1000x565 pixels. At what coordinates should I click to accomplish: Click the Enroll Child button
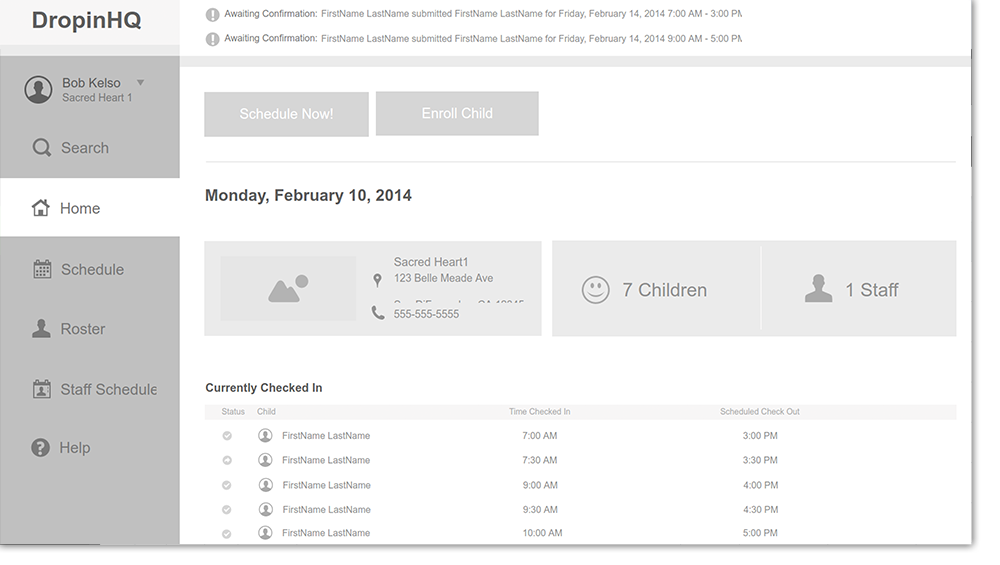(457, 114)
